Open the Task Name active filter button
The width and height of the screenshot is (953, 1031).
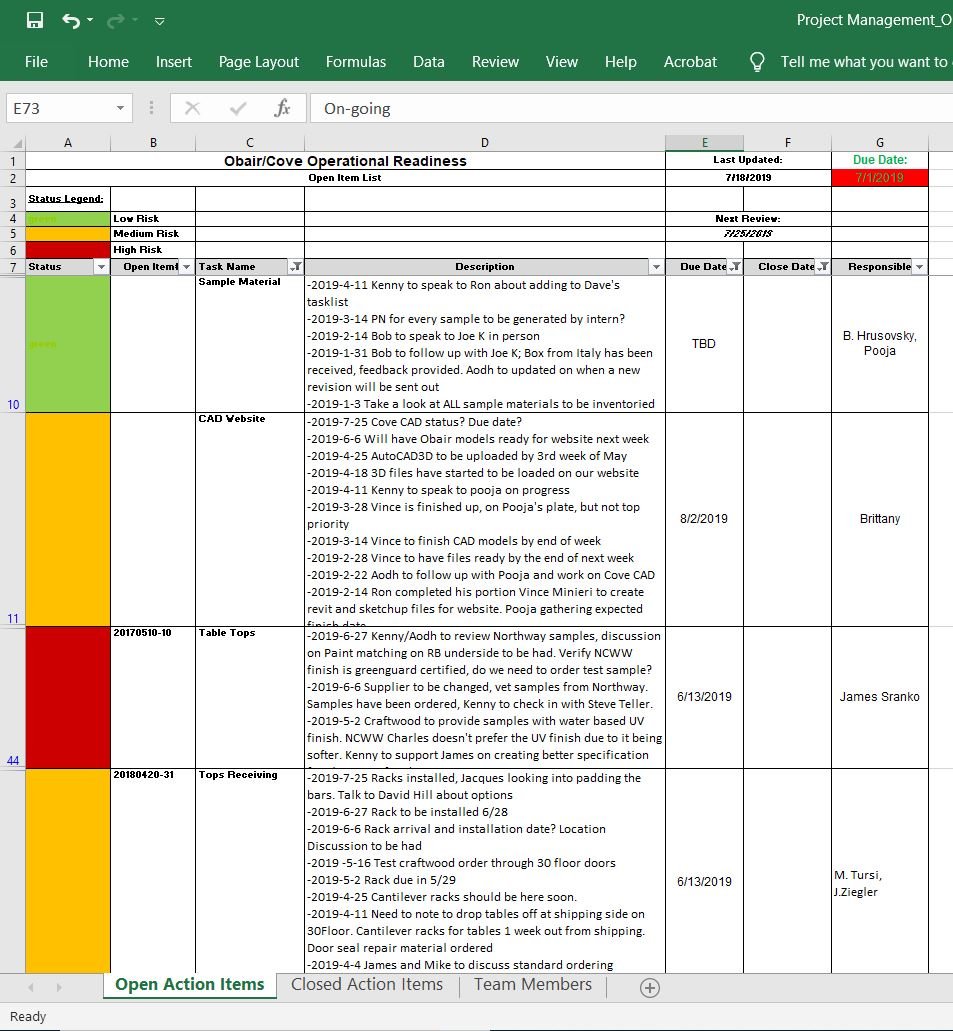click(x=296, y=267)
